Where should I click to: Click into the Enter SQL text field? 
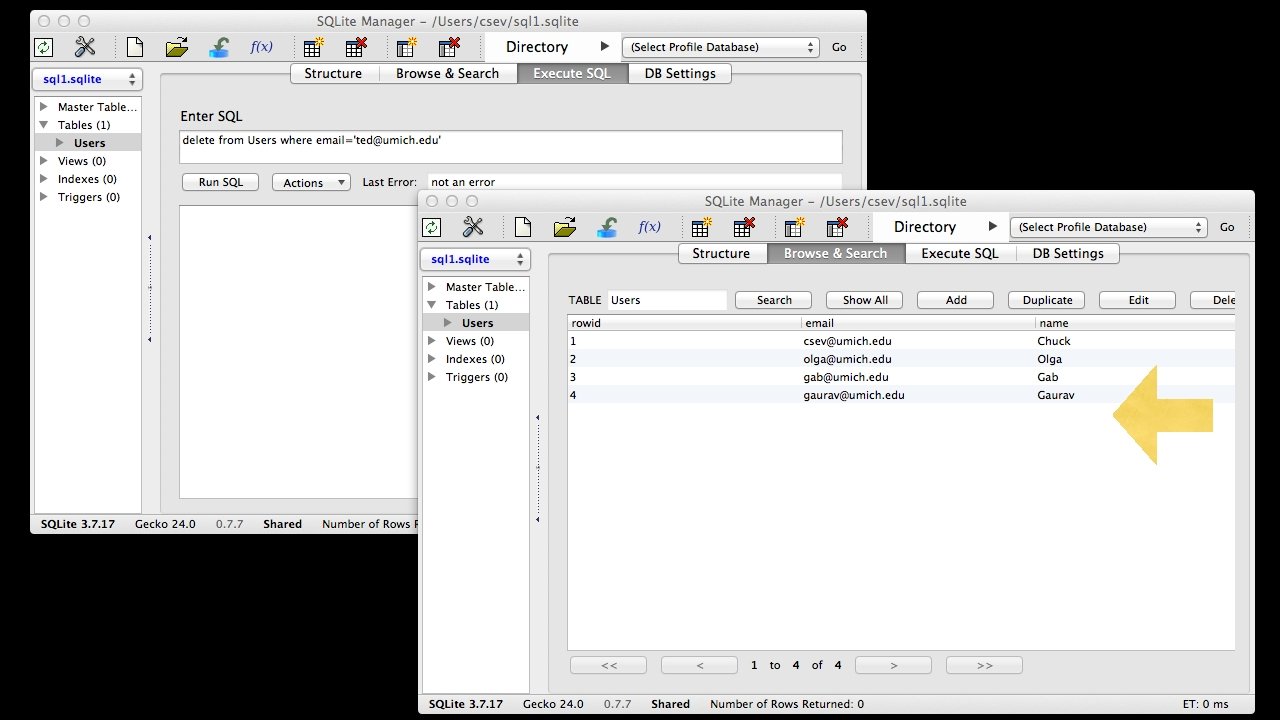511,147
